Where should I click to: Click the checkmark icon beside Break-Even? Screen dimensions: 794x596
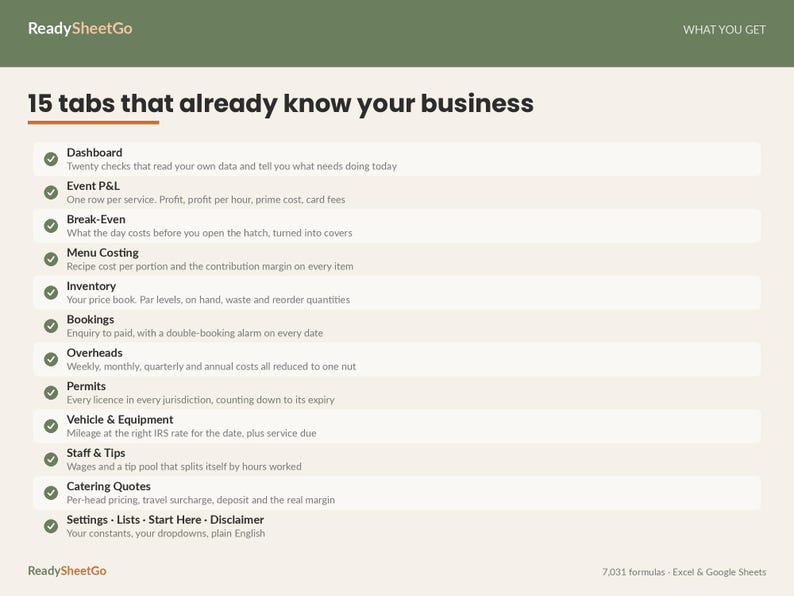coord(51,226)
